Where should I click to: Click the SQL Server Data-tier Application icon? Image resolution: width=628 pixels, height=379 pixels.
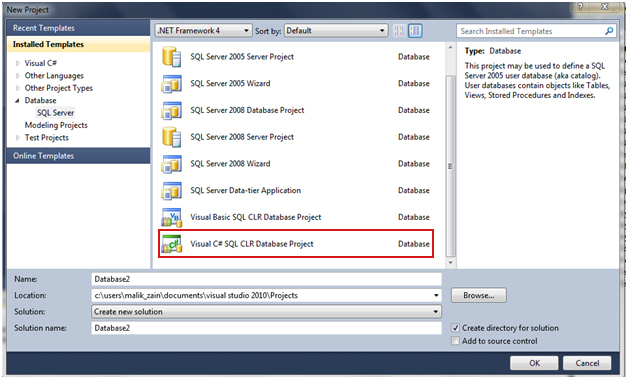tap(171, 191)
